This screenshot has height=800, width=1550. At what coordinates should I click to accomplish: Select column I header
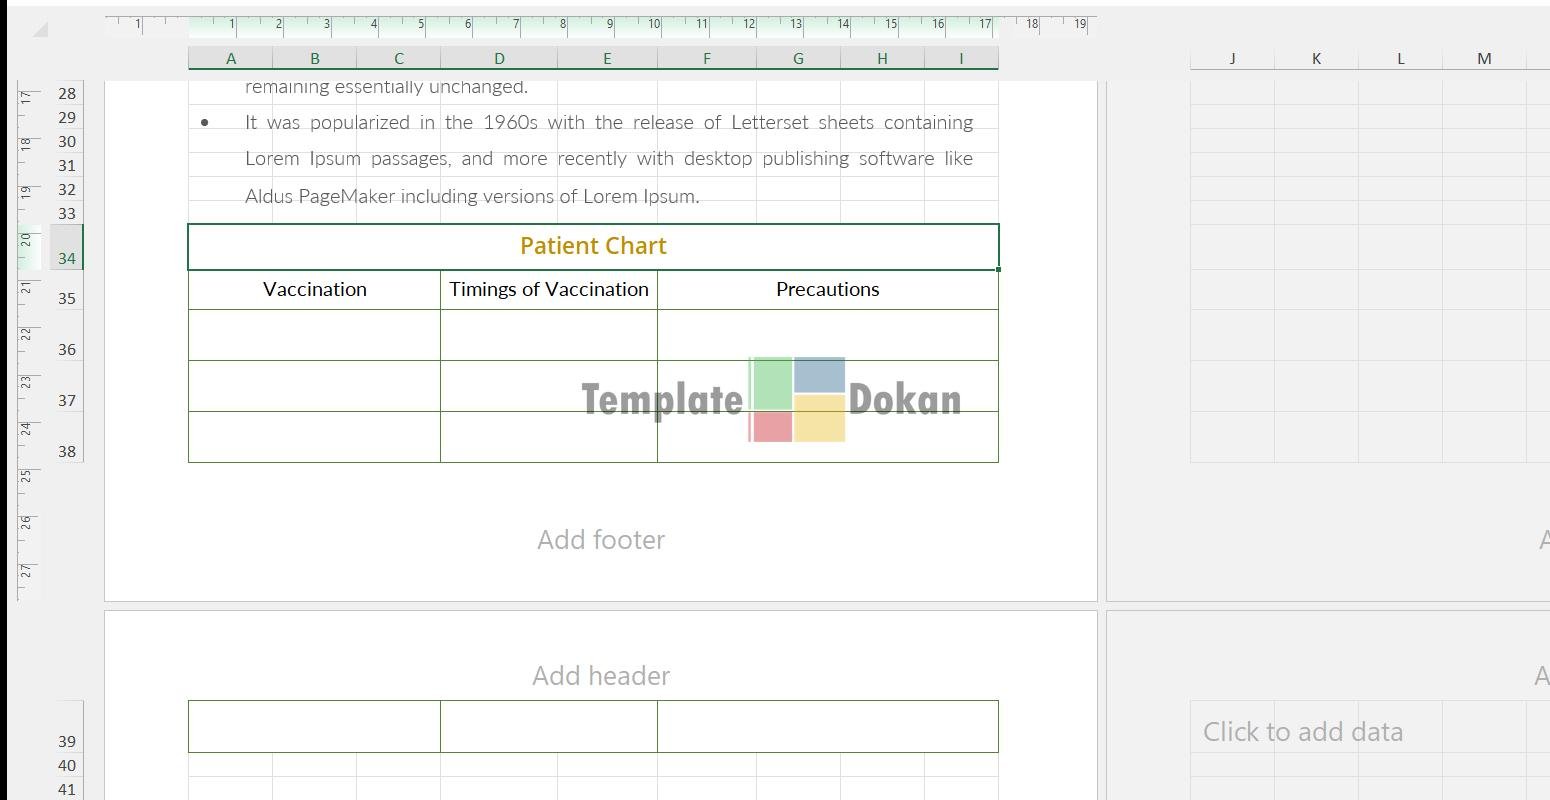[961, 59]
